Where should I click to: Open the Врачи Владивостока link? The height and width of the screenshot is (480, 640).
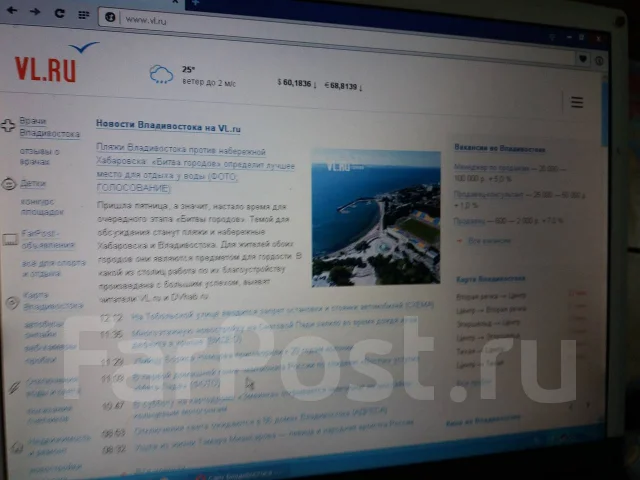[x=49, y=127]
